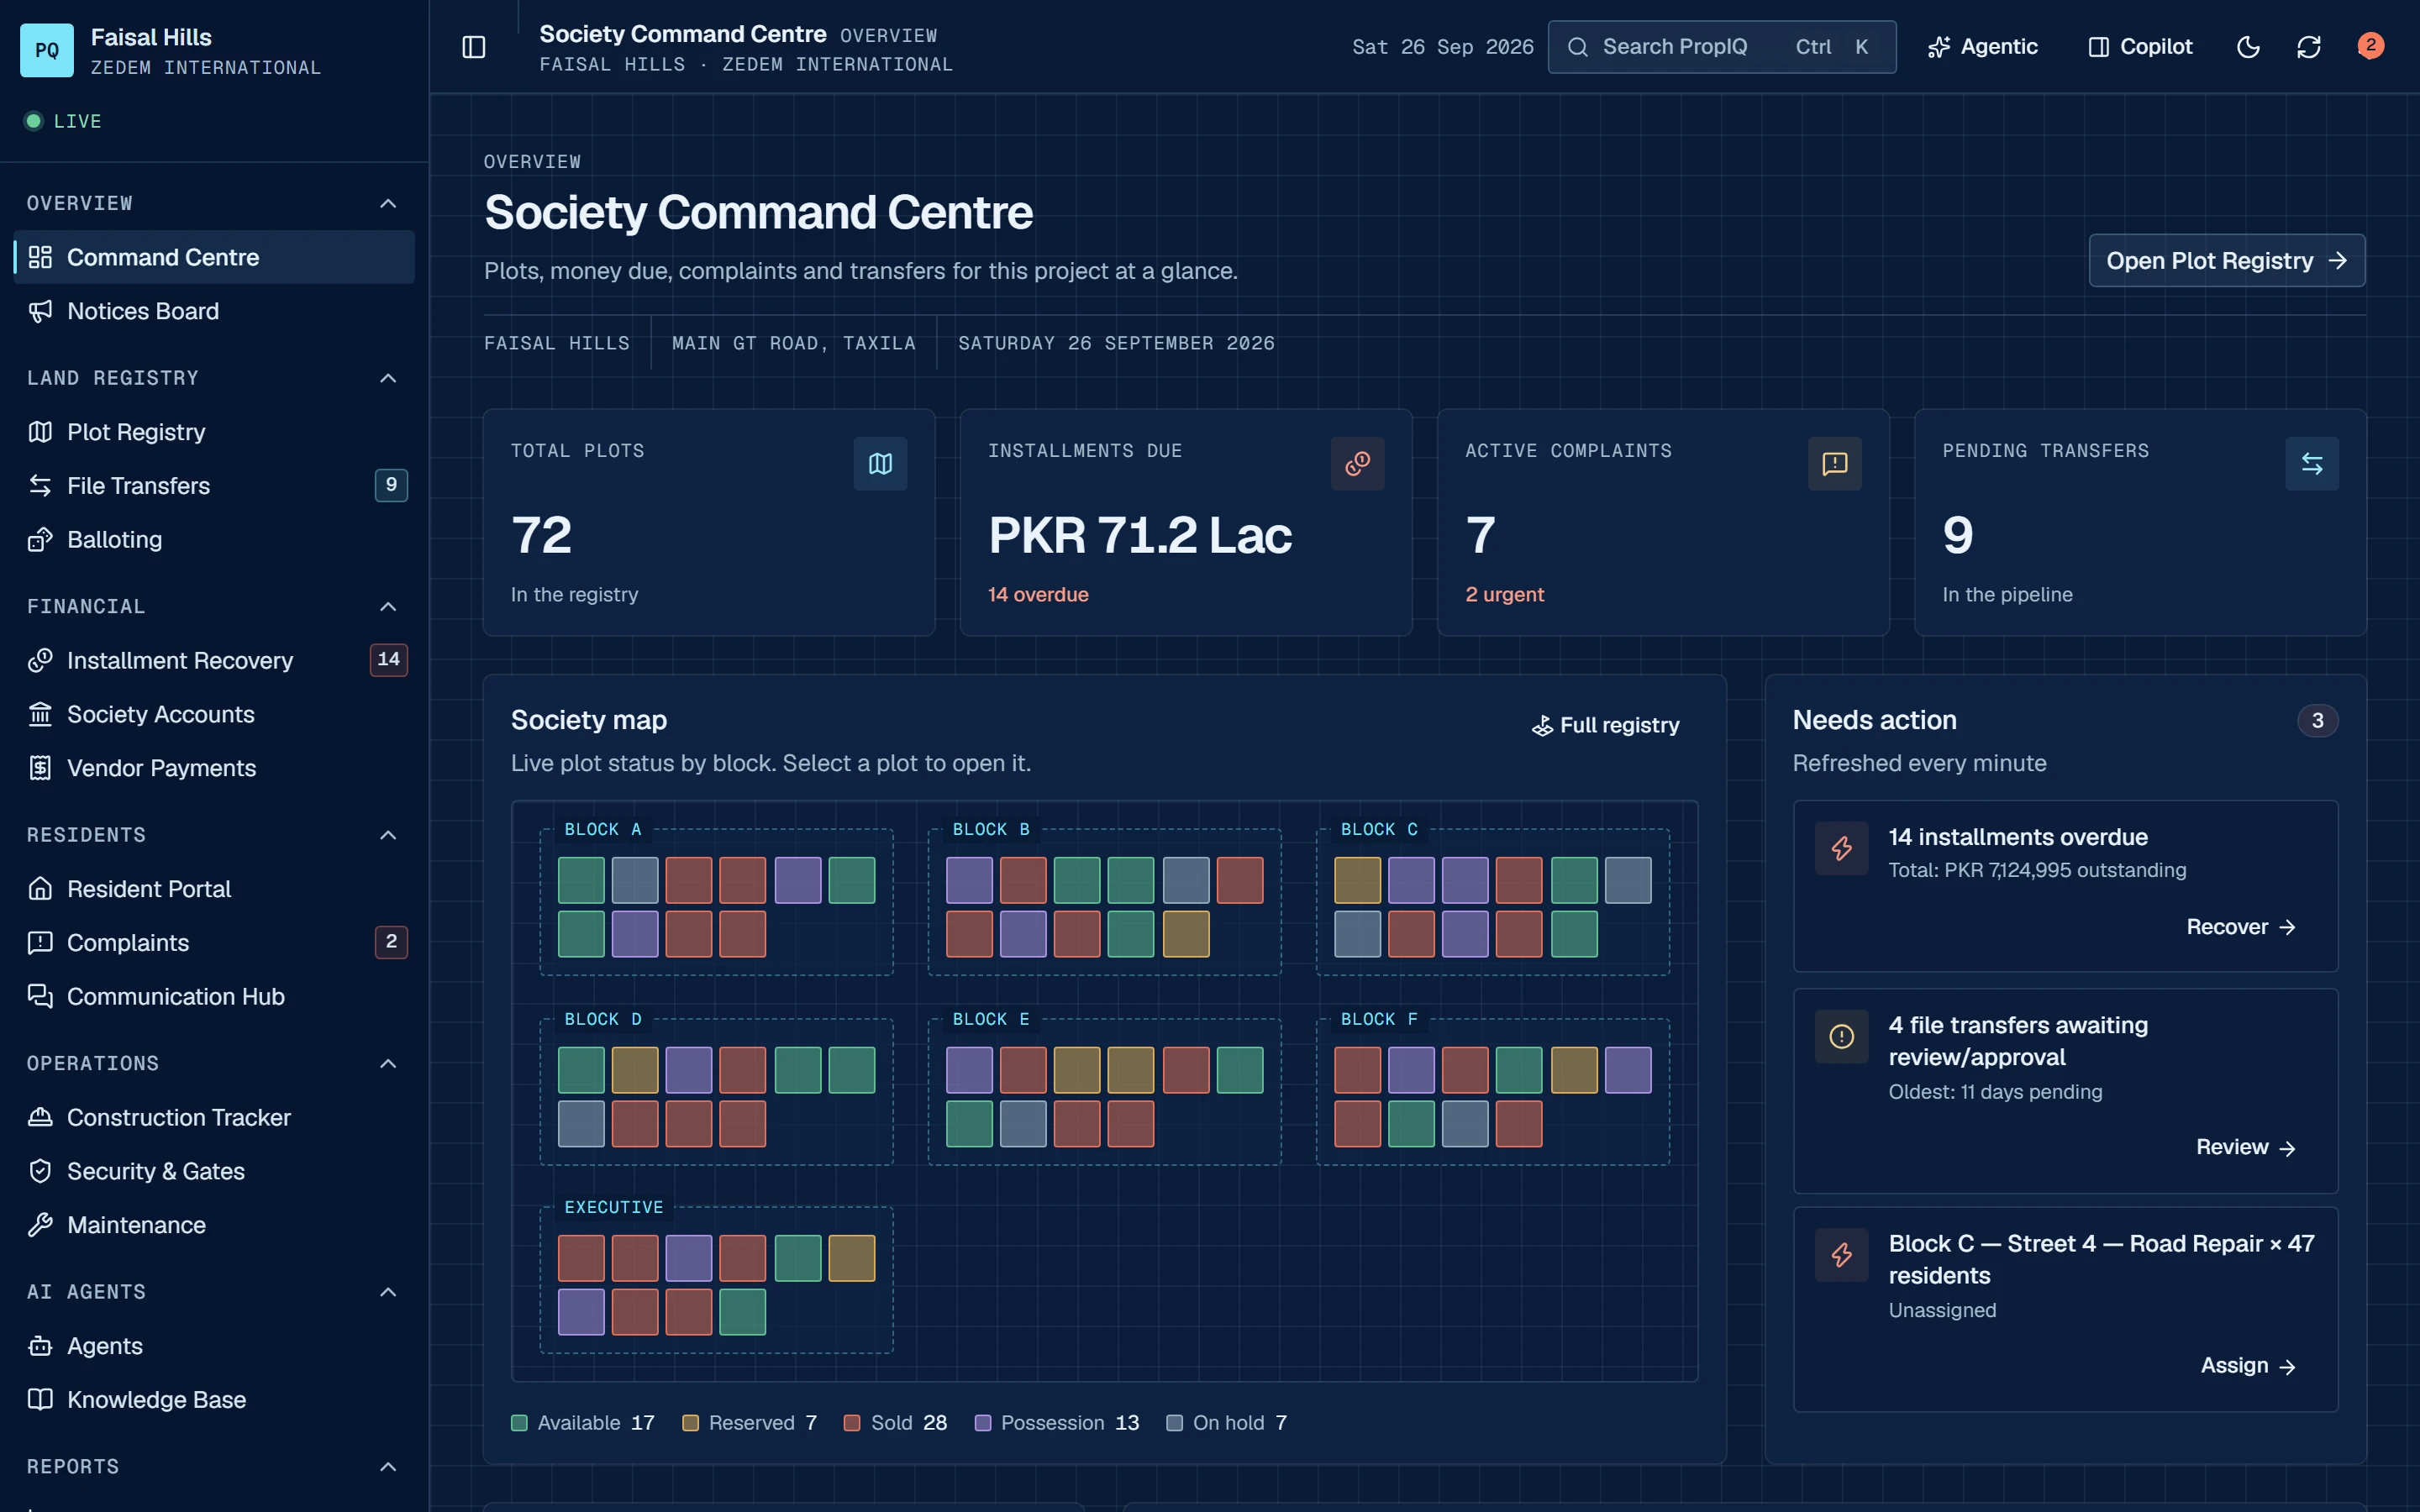2420x1512 pixels.
Task: Toggle the sidebar panel icon
Action: click(474, 47)
